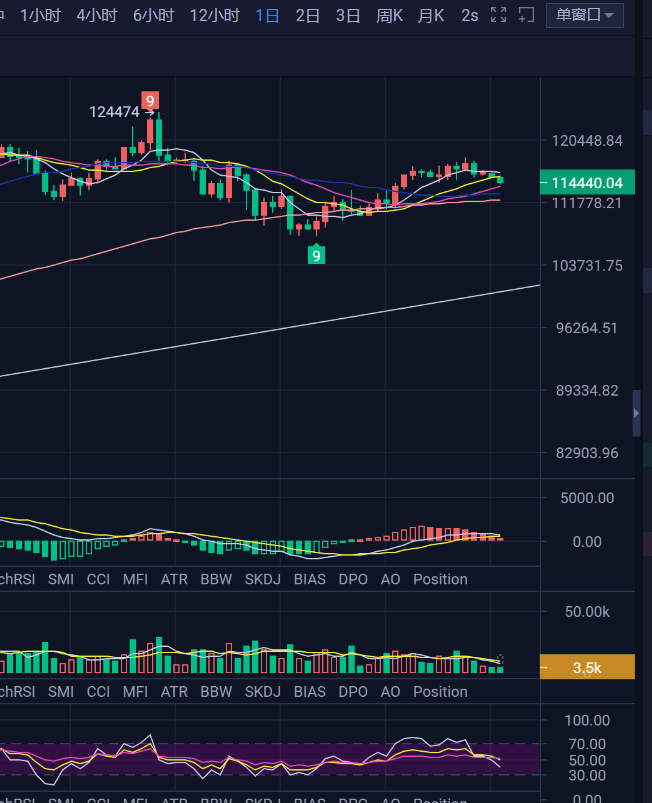Click the 103731.75 price axis label

(587, 266)
